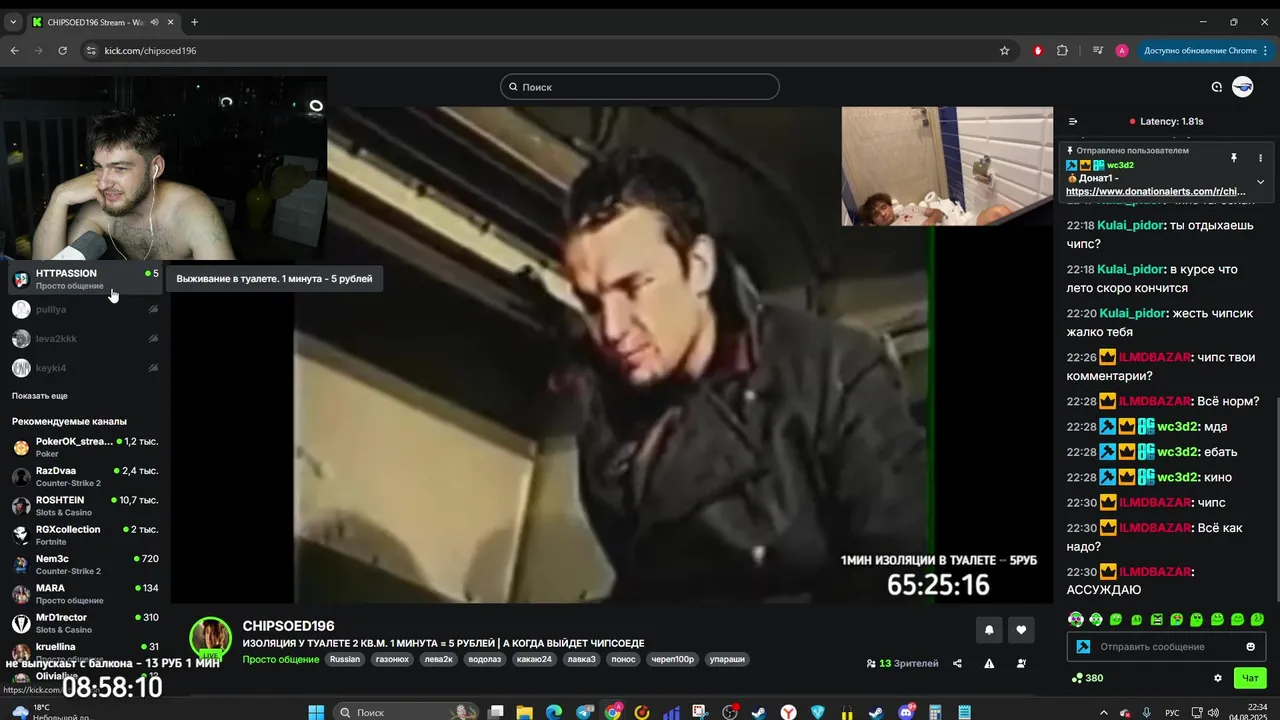
Task: Open the search icon next to the avatar
Action: pyautogui.click(x=1217, y=87)
